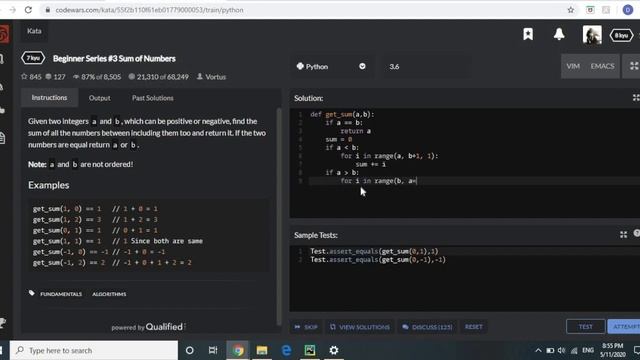The width and height of the screenshot is (640, 360).
Task: Click Chrome taskbar icon
Action: [x=238, y=350]
